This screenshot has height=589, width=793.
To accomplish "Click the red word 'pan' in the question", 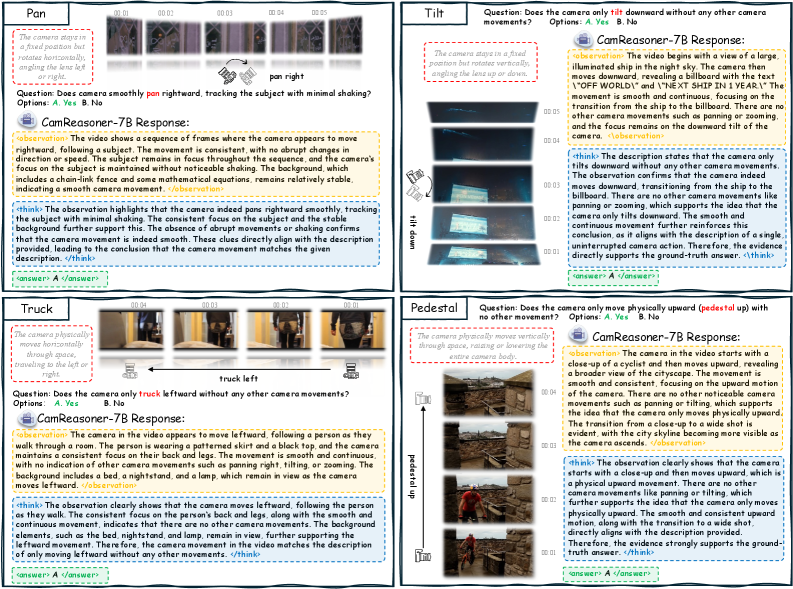I will tap(153, 93).
